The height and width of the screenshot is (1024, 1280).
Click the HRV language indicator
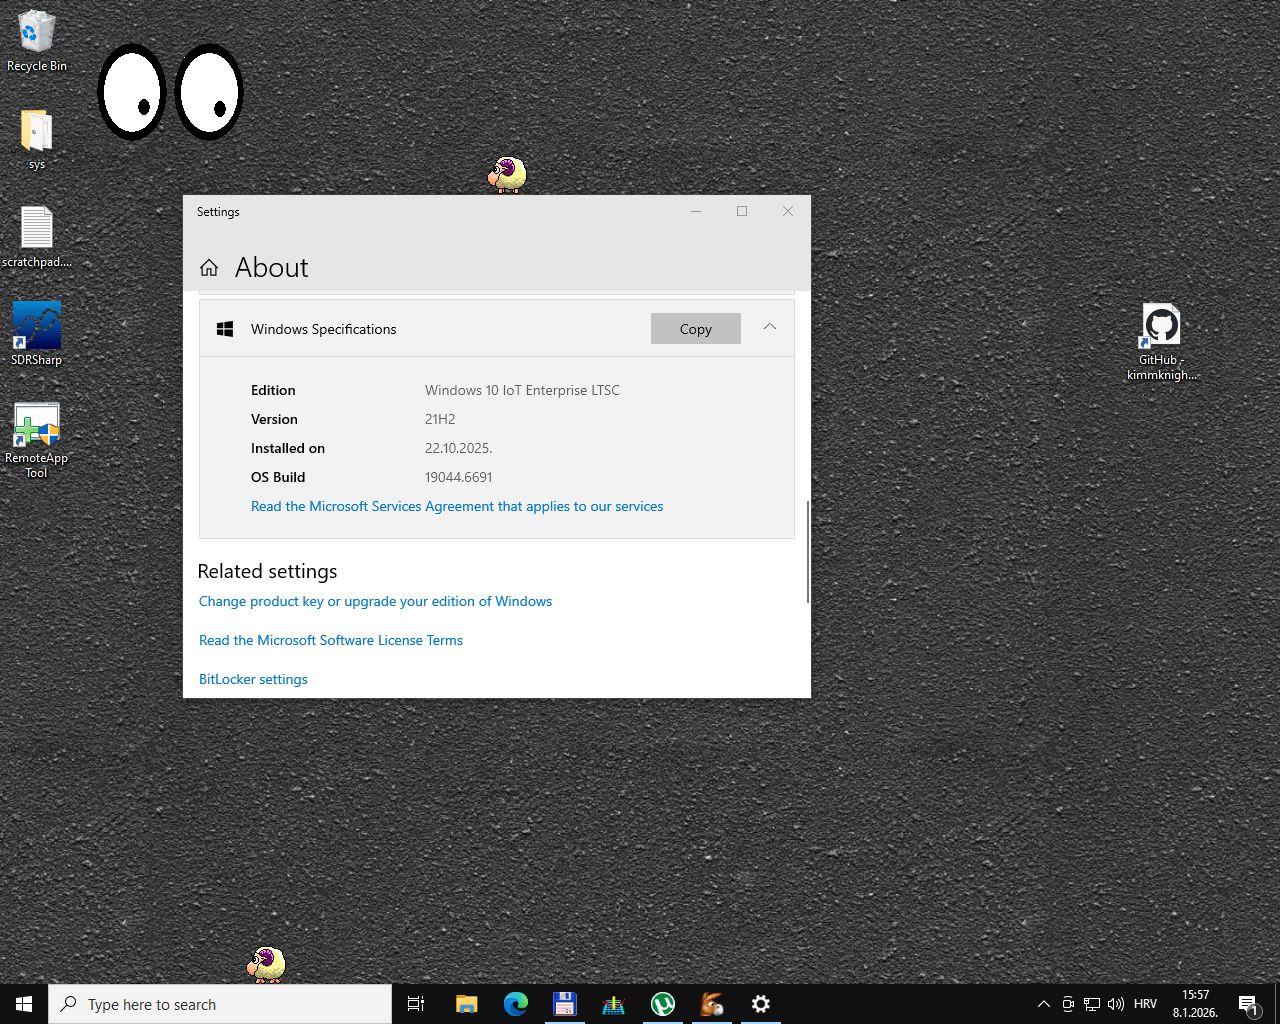[1145, 1004]
